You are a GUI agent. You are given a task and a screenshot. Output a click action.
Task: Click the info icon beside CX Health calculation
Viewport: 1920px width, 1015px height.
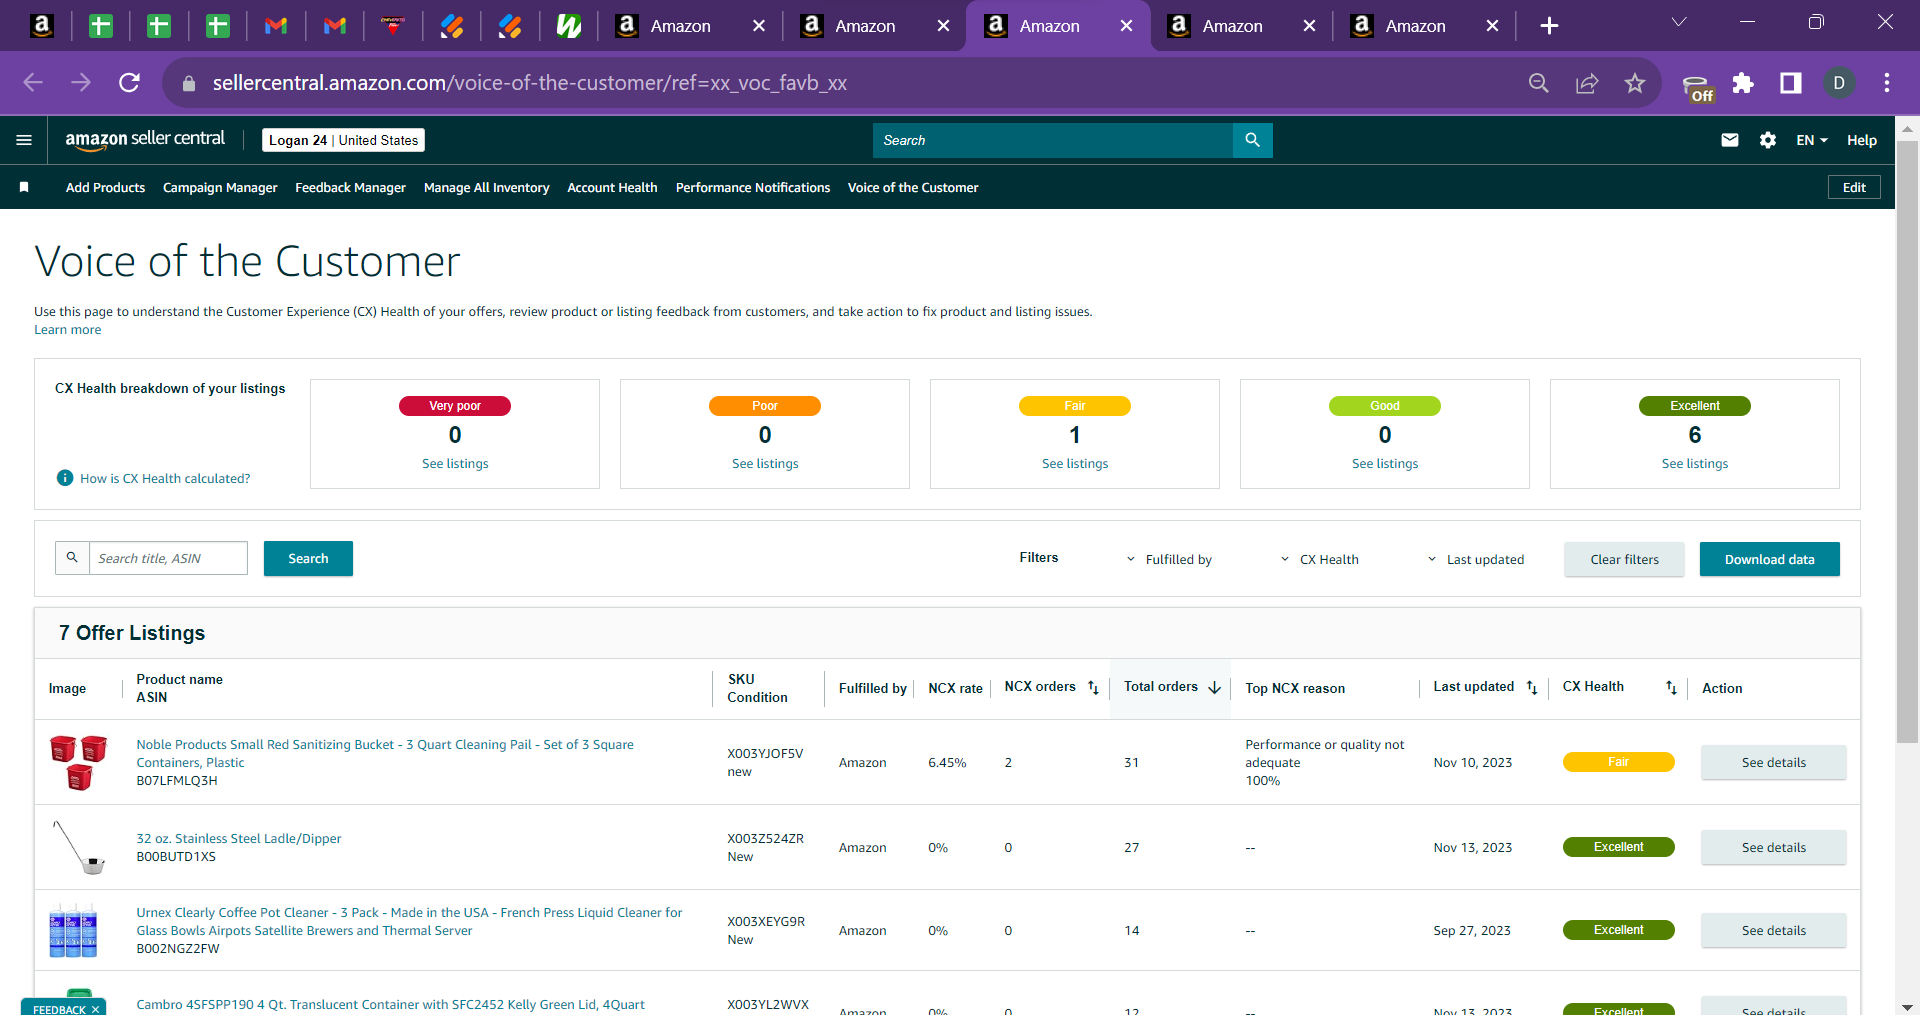tap(65, 478)
